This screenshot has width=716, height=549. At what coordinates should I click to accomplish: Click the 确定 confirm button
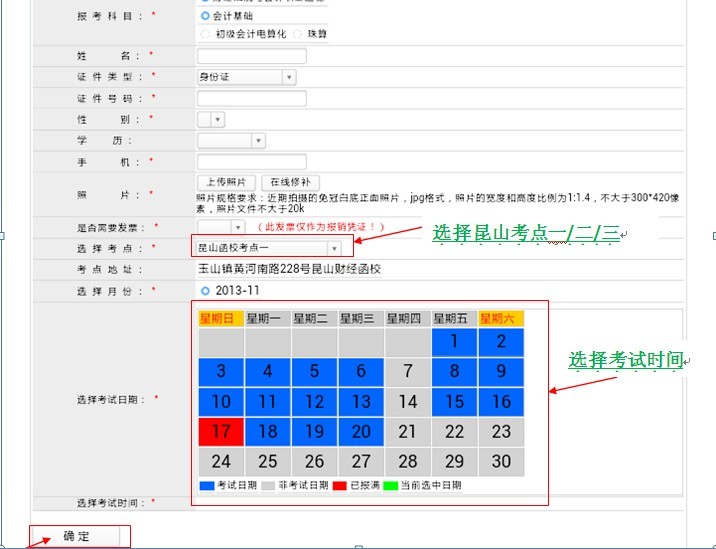[x=75, y=536]
